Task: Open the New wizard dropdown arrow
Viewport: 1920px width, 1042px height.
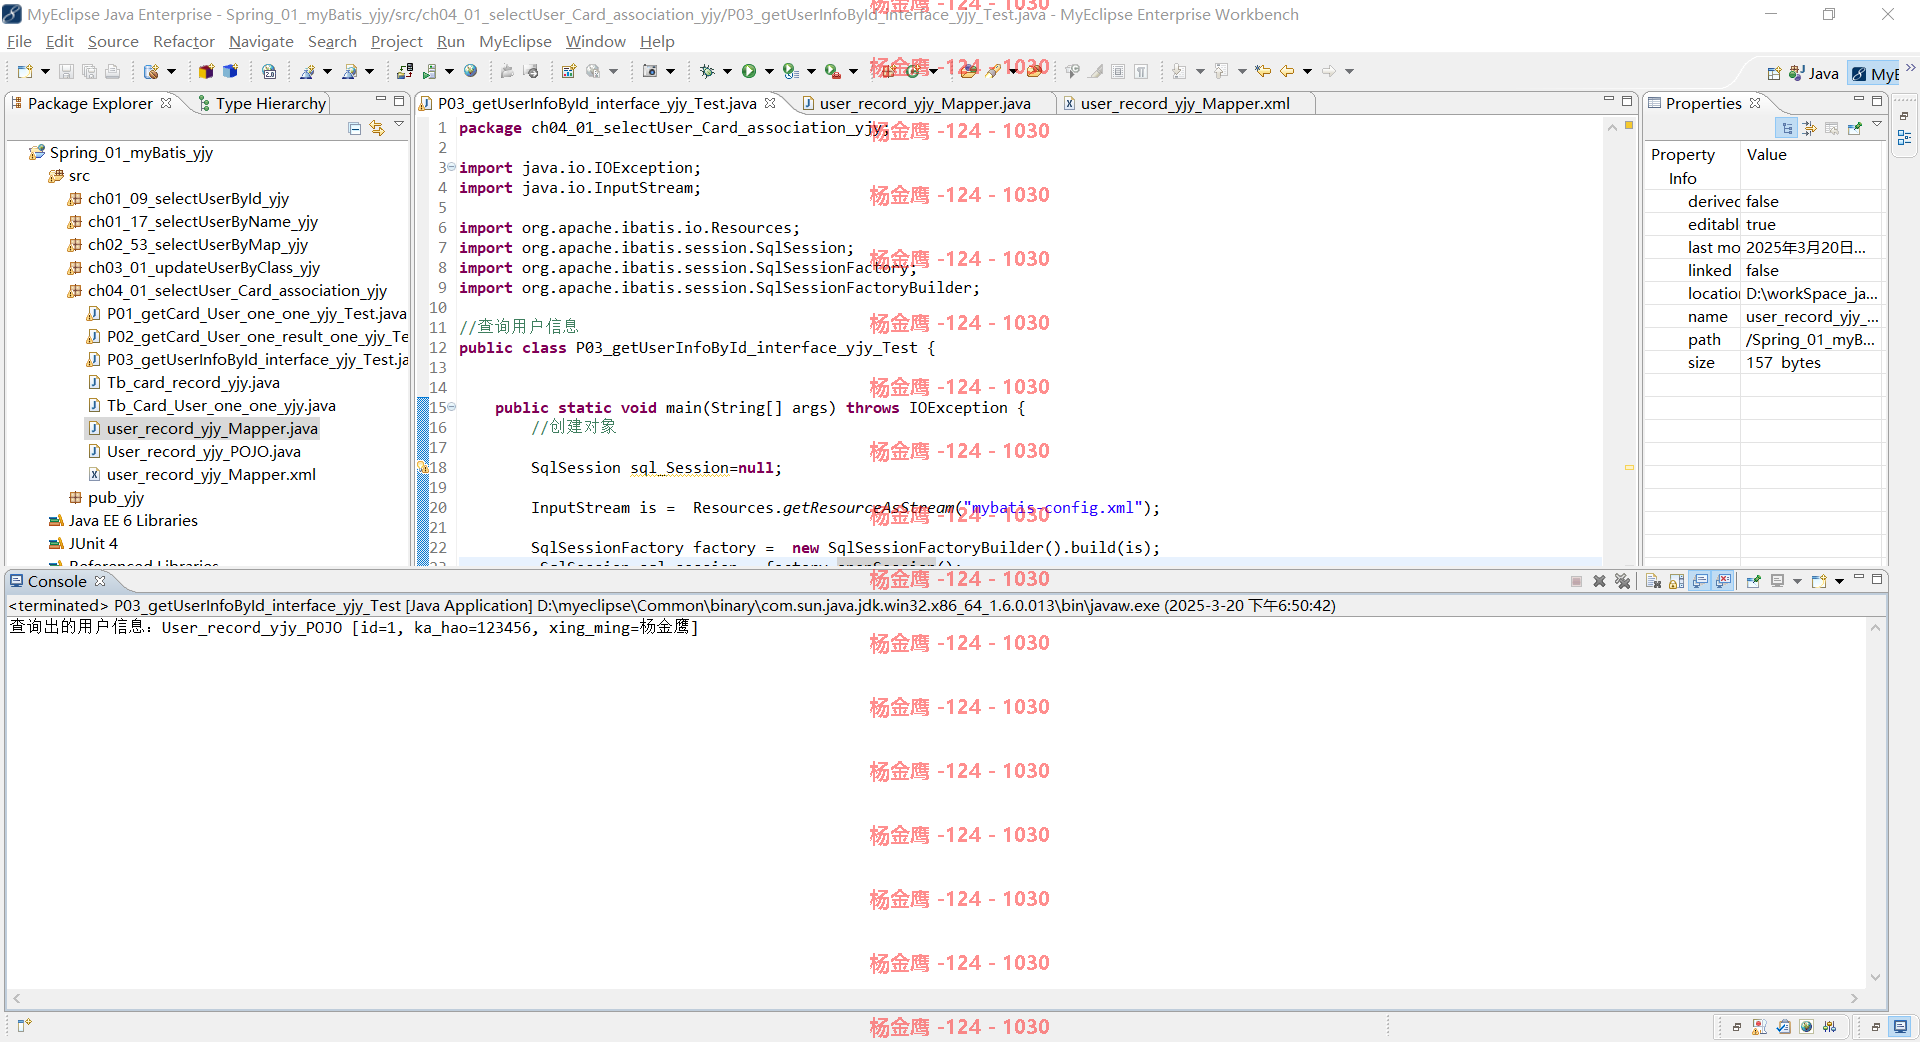Action: point(45,71)
